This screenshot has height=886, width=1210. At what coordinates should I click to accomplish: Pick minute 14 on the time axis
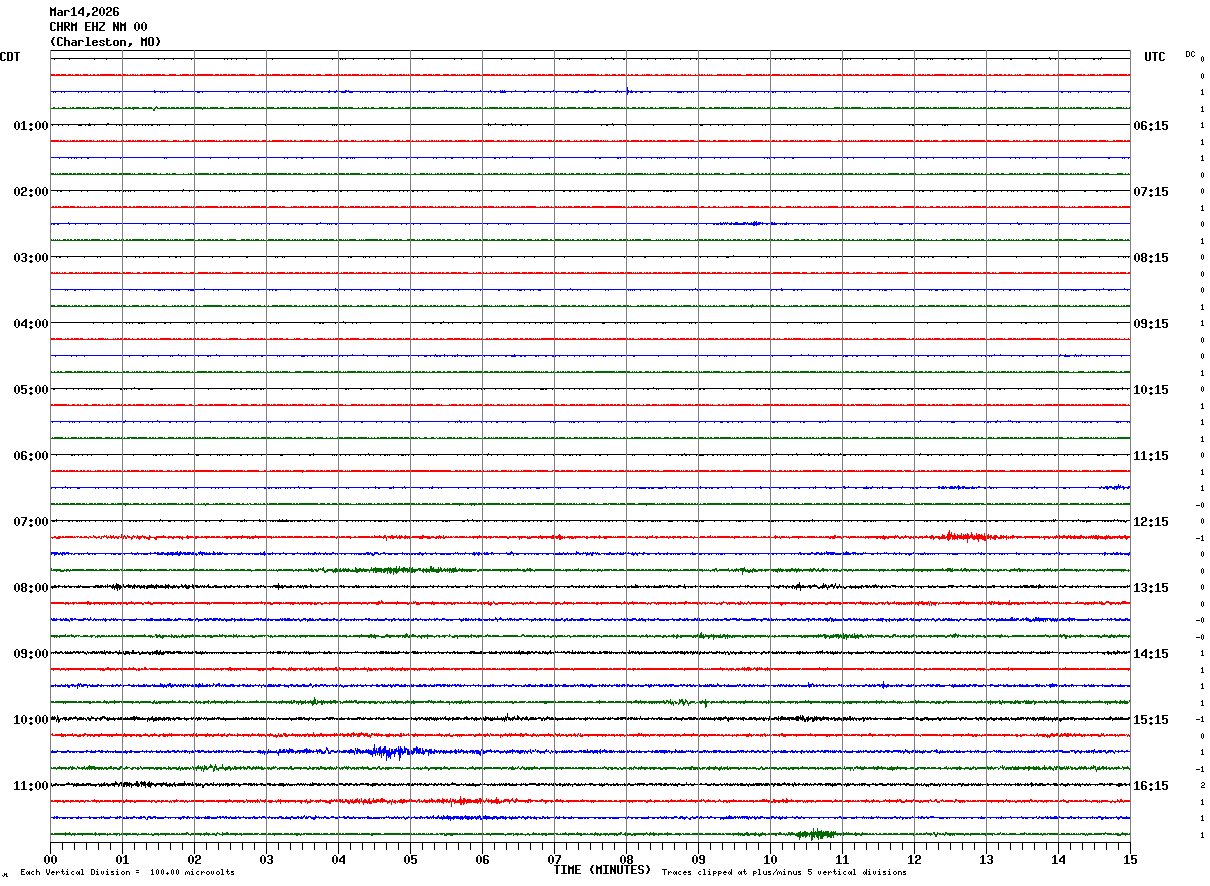coord(1058,859)
